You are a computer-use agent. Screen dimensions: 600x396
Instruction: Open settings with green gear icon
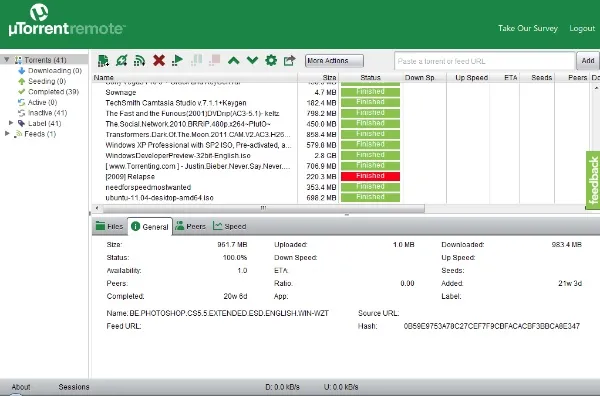pyautogui.click(x=271, y=60)
